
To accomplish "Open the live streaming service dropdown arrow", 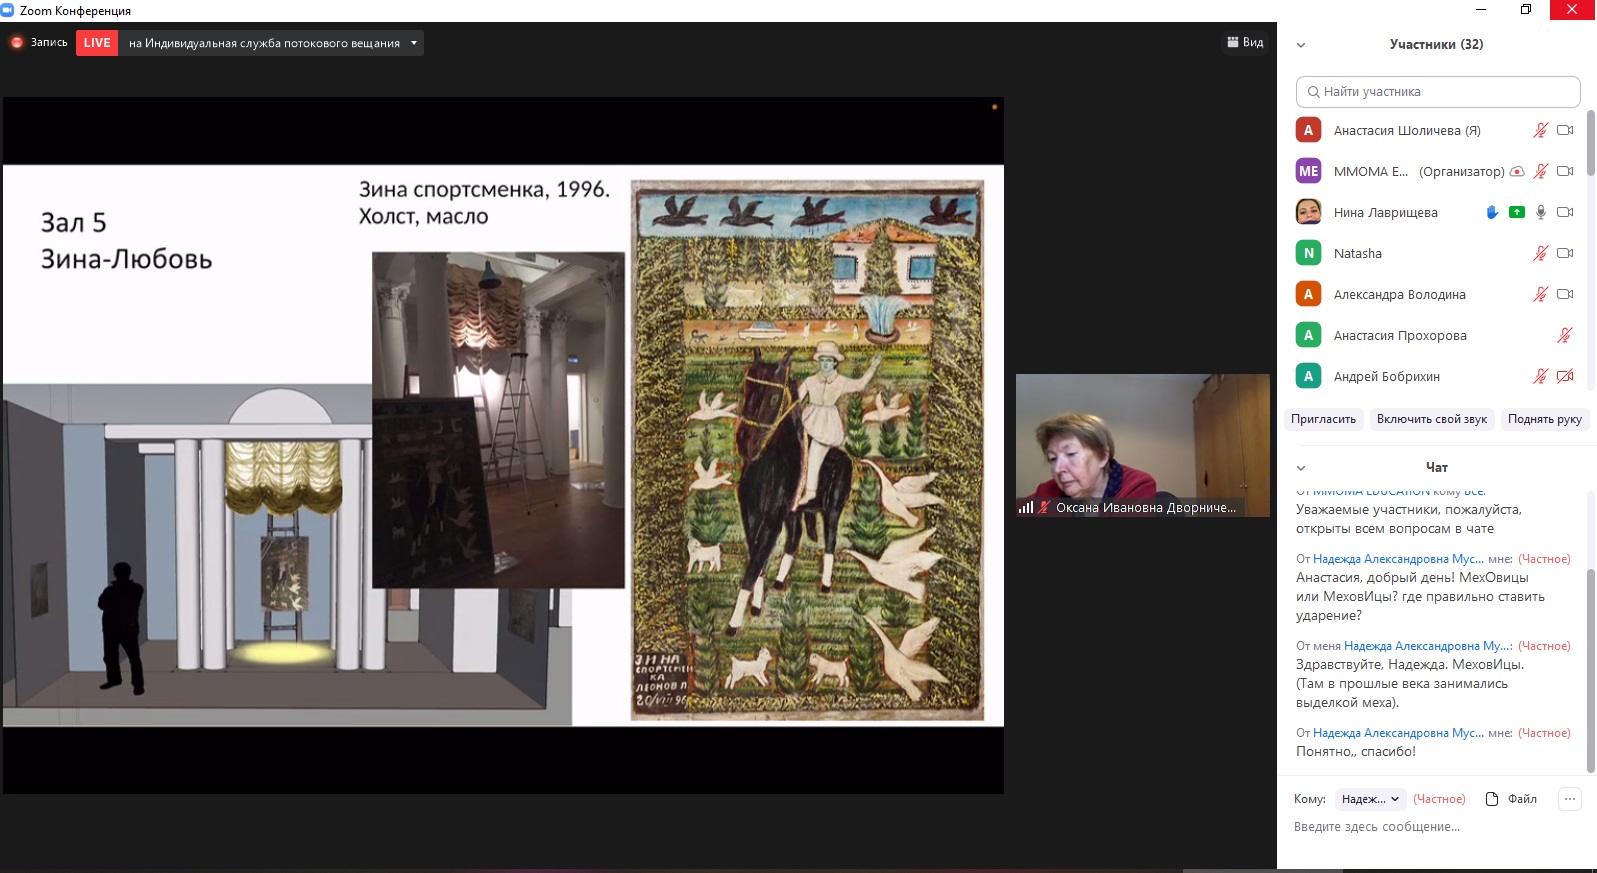I will (x=414, y=43).
